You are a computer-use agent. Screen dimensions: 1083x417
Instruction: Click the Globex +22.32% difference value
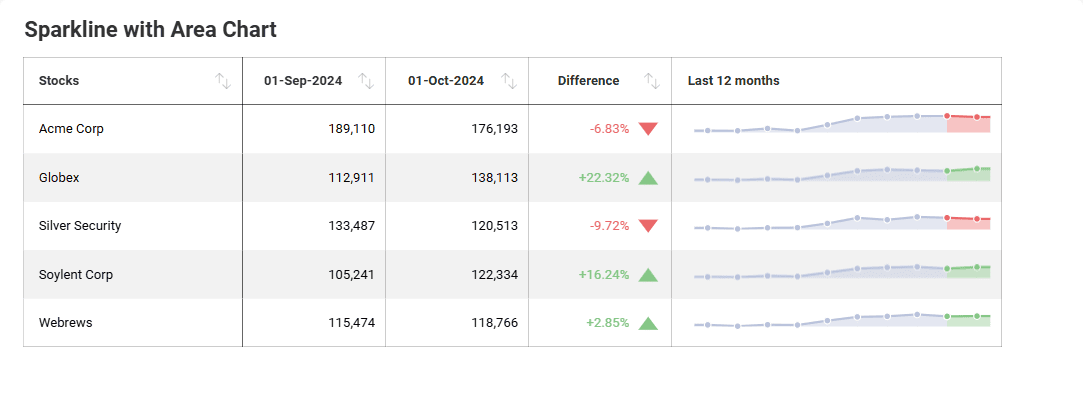point(604,177)
